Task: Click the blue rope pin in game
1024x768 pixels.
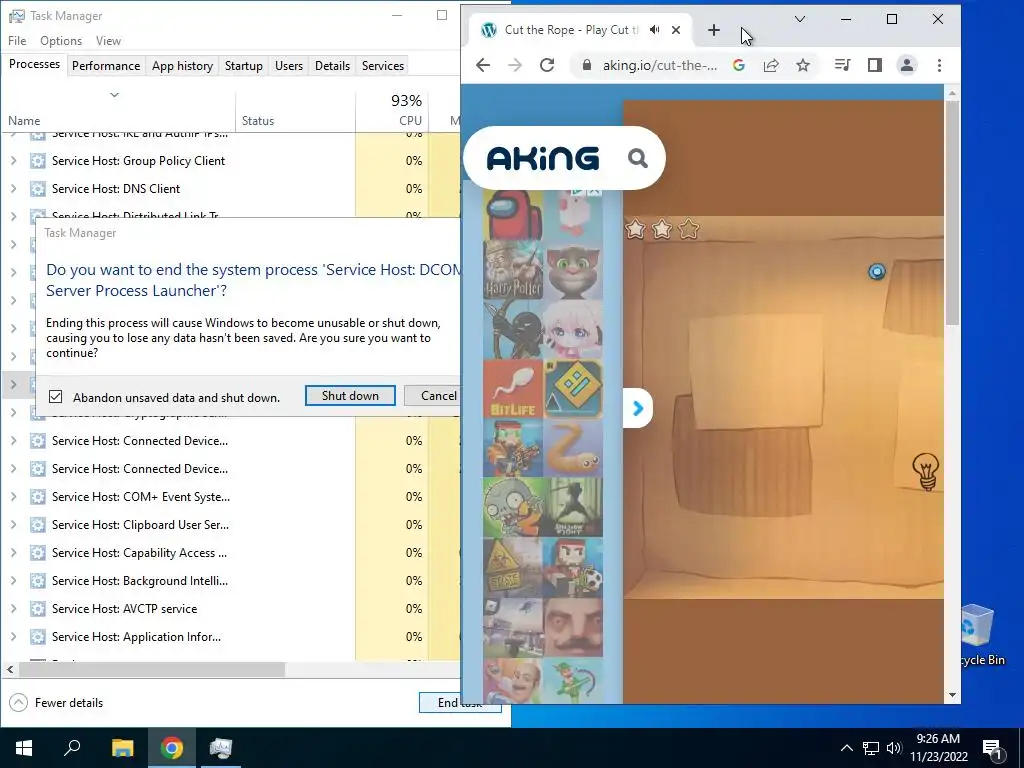Action: [876, 271]
